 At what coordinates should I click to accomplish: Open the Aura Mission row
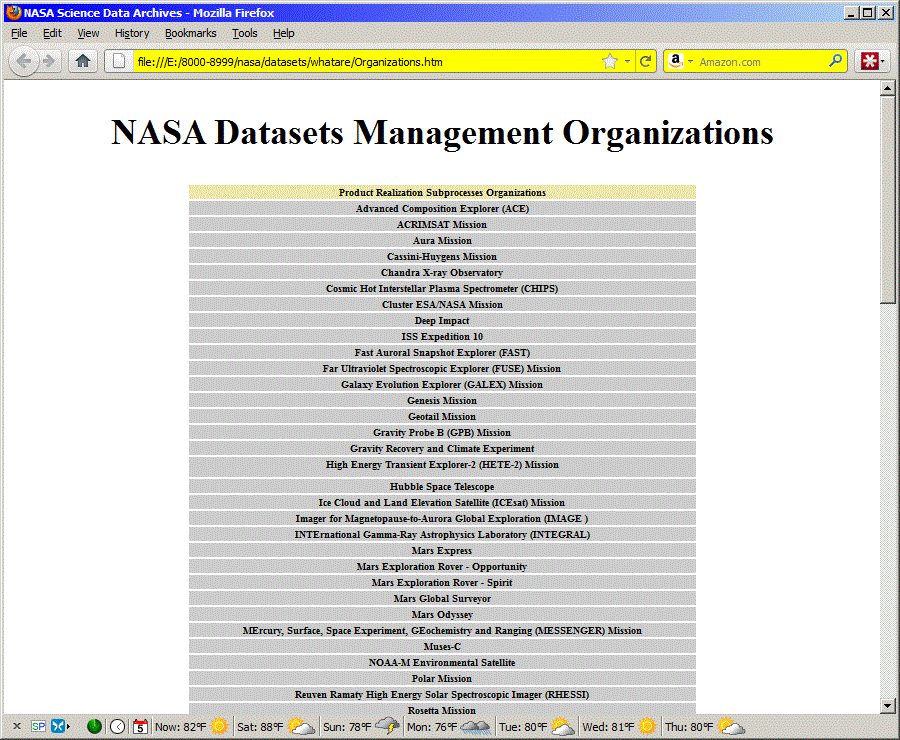442,241
